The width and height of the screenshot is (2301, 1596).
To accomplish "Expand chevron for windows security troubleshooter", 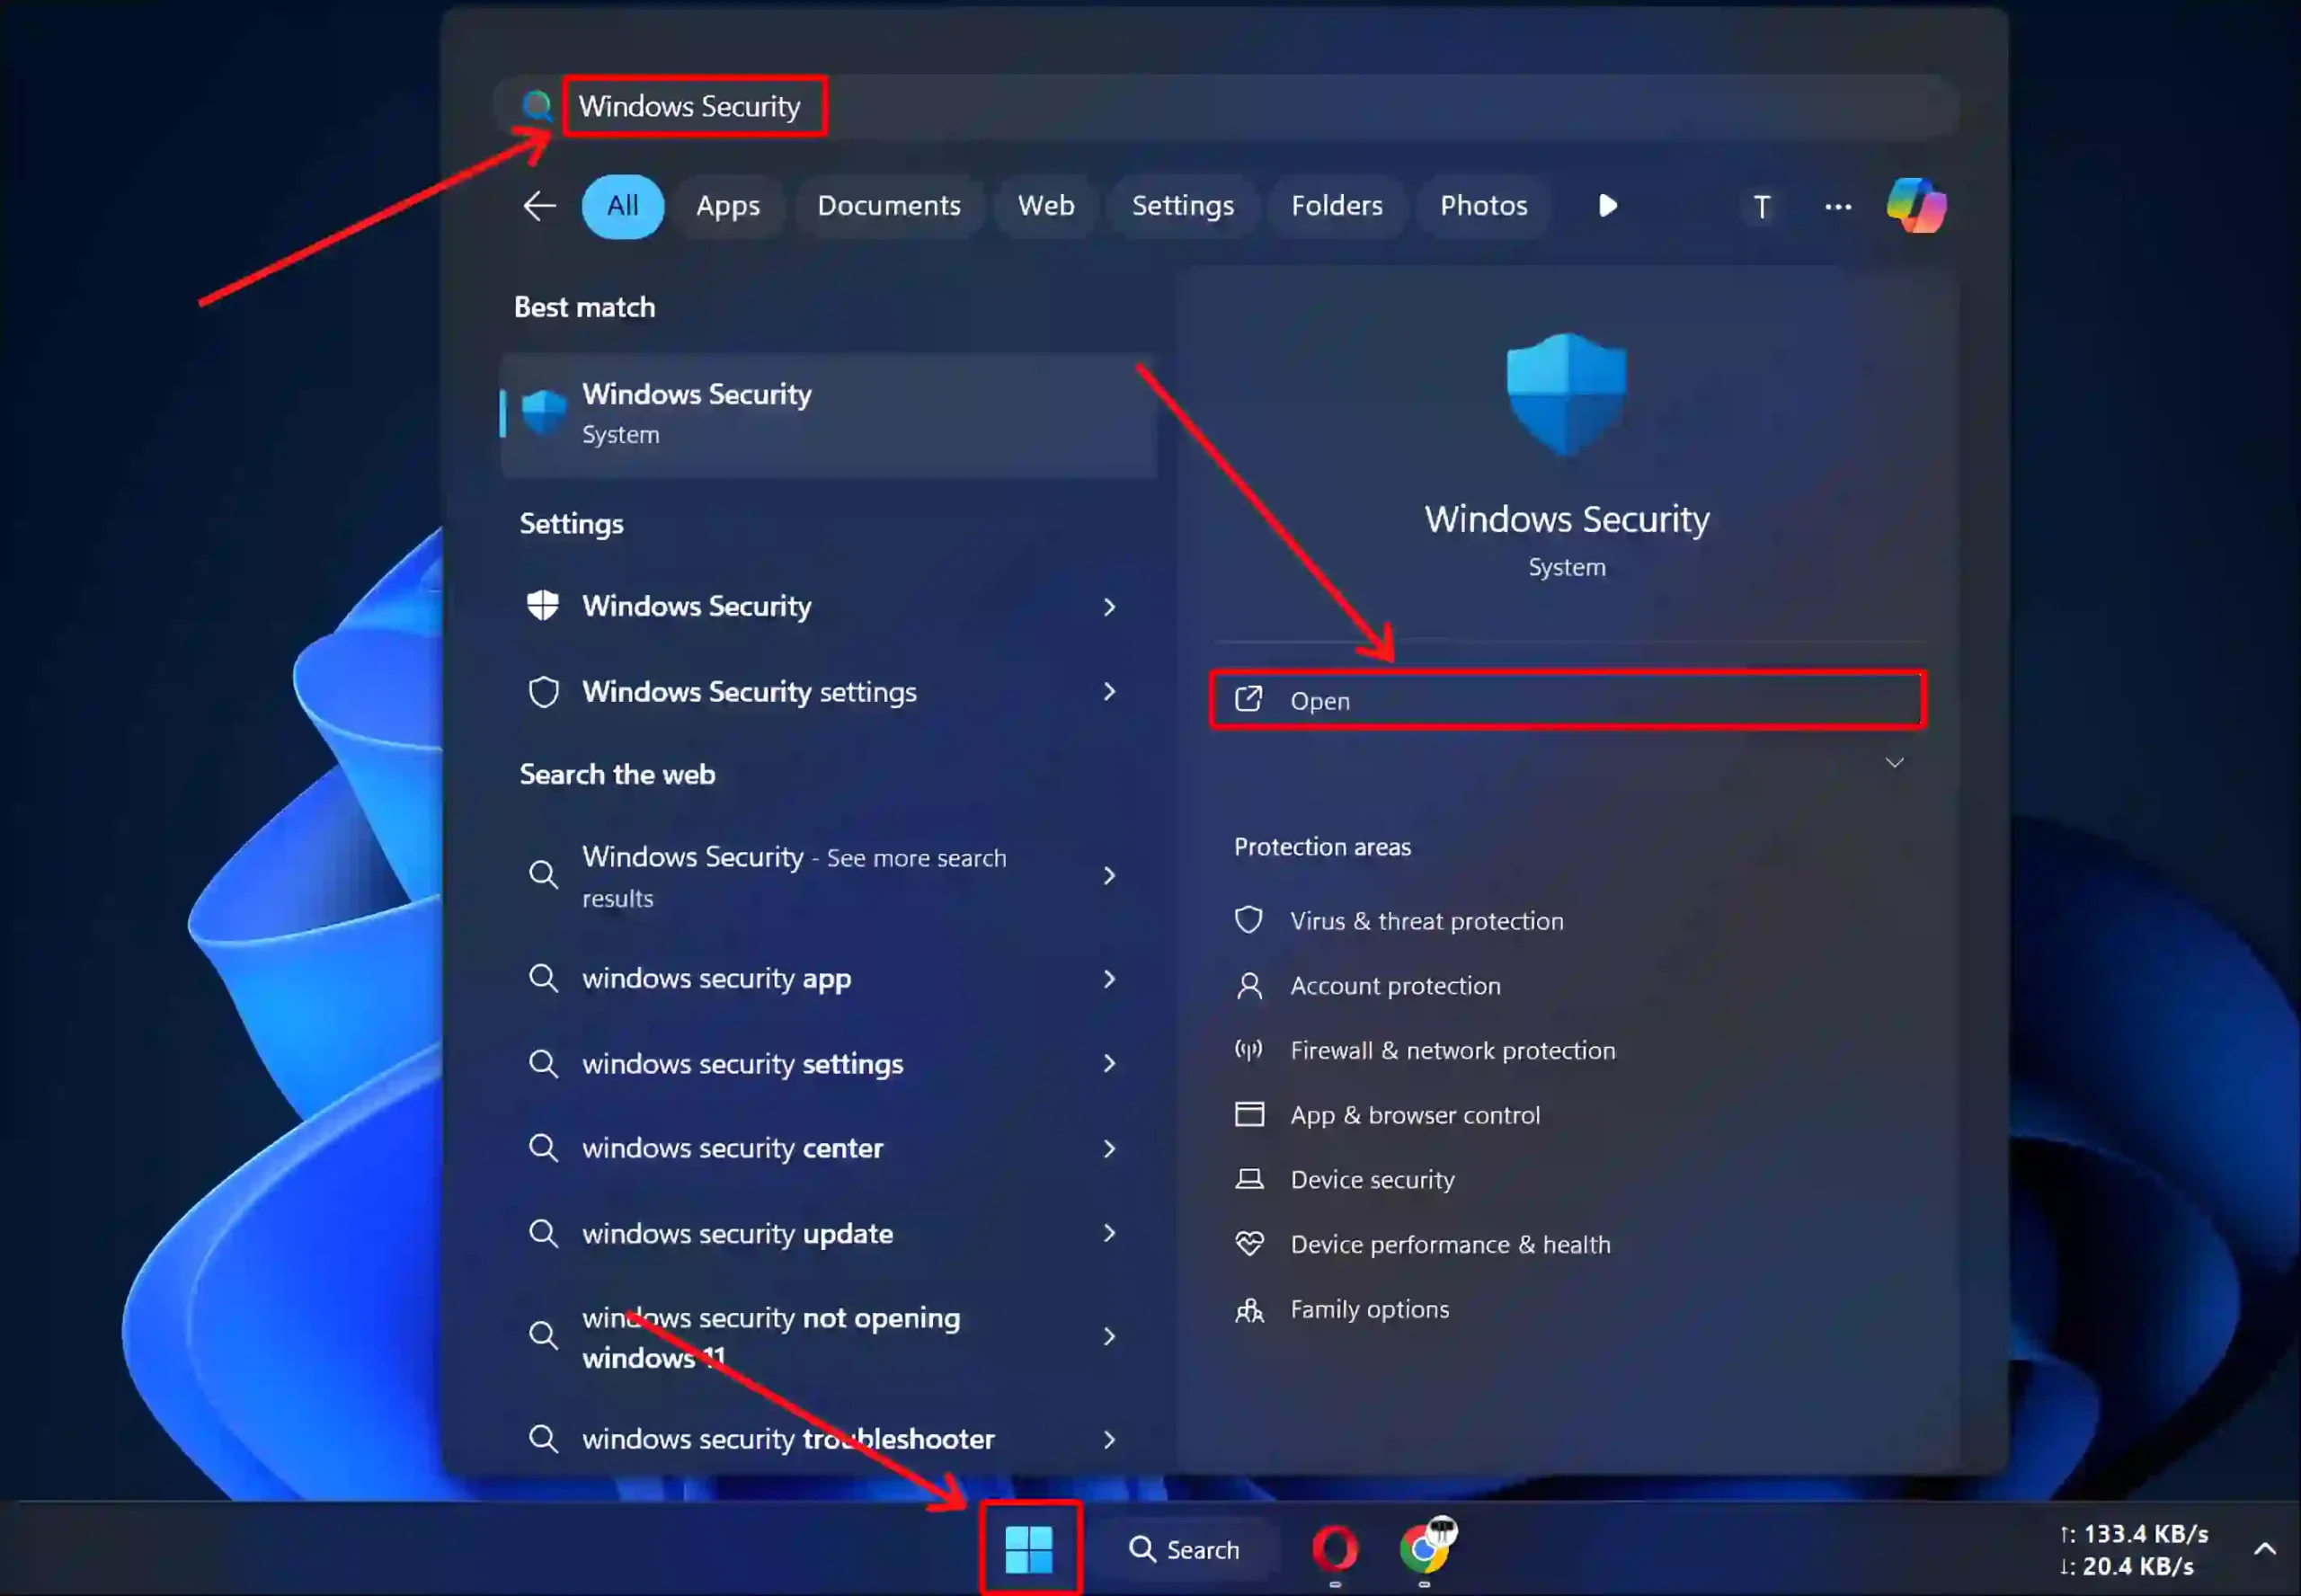I will coord(1109,1440).
